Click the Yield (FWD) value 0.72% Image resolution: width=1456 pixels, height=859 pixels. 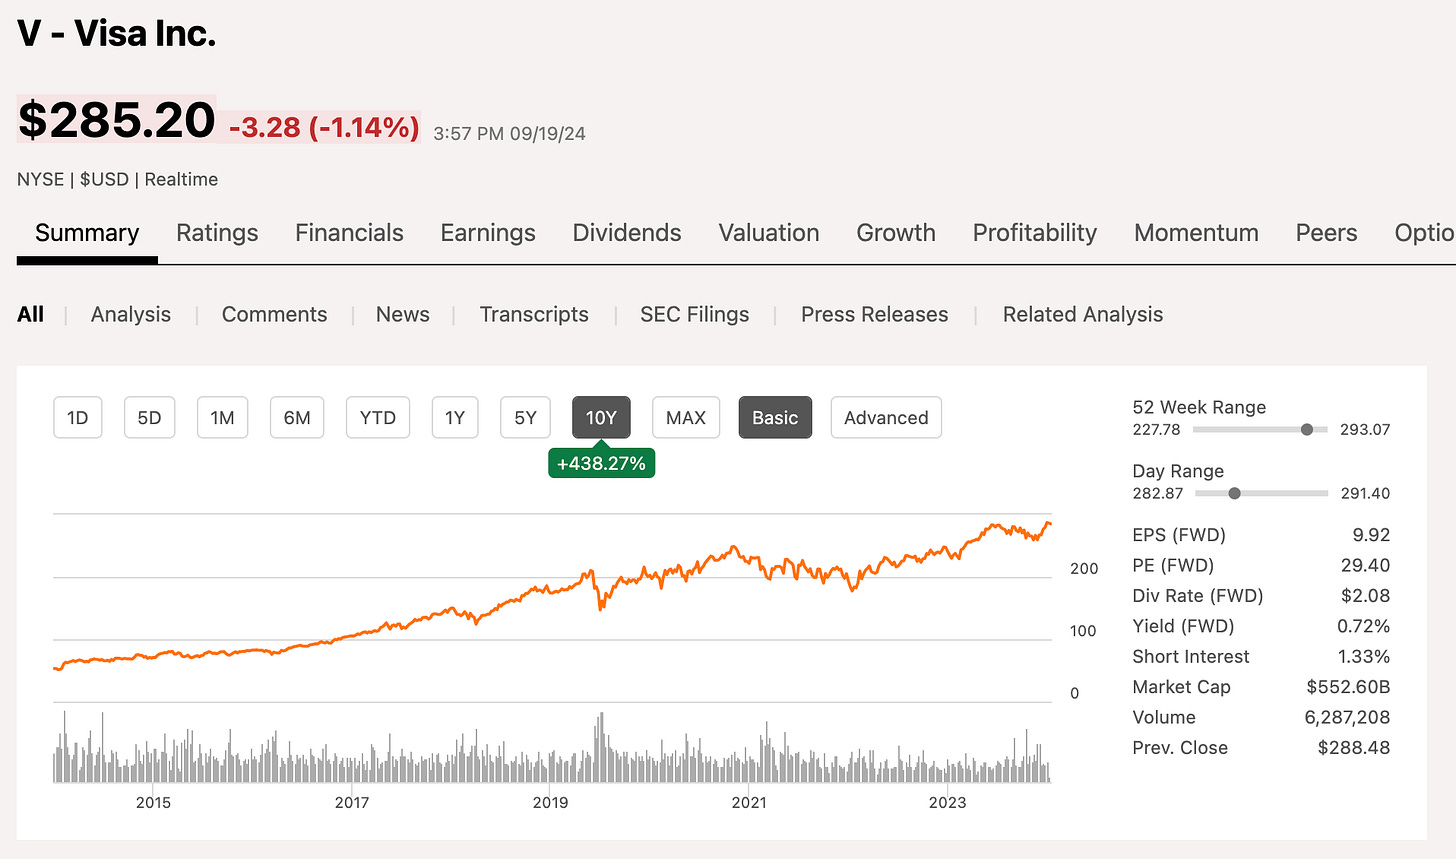pyautogui.click(x=1363, y=626)
